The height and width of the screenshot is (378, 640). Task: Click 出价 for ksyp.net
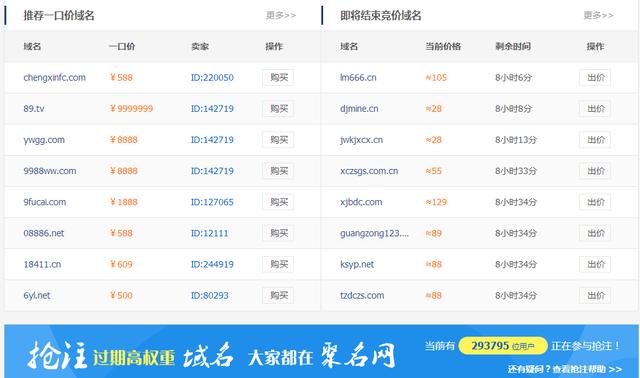click(x=595, y=264)
